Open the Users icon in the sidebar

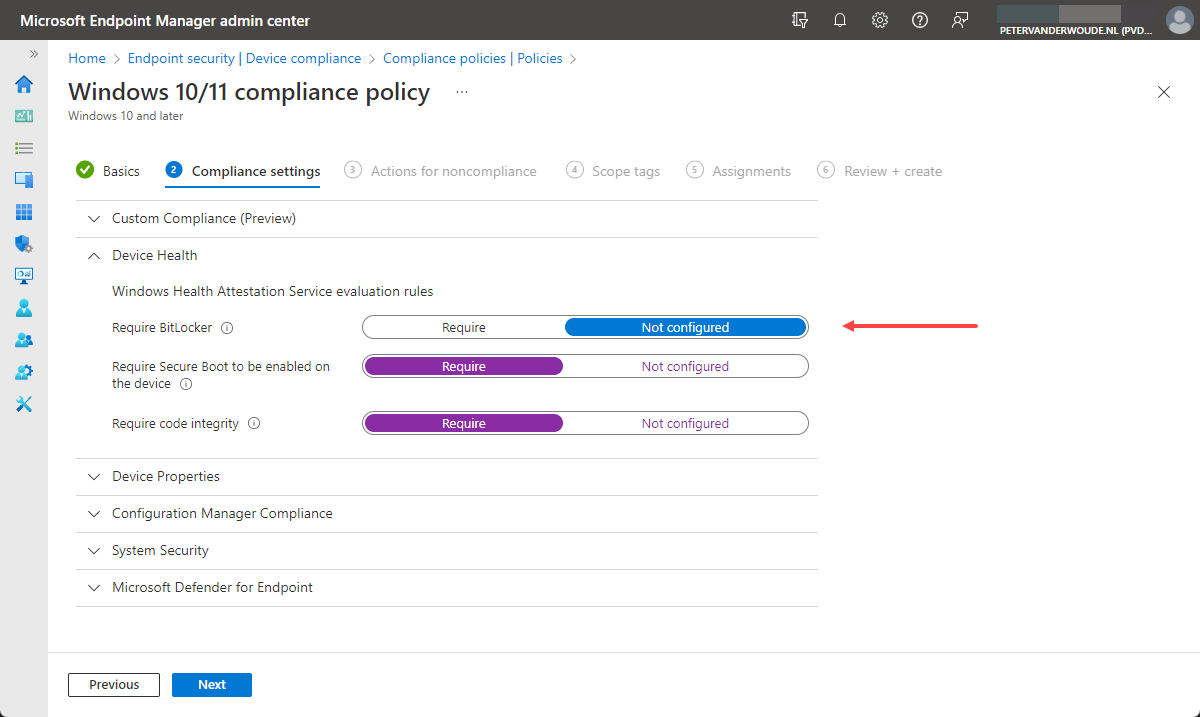tap(23, 308)
